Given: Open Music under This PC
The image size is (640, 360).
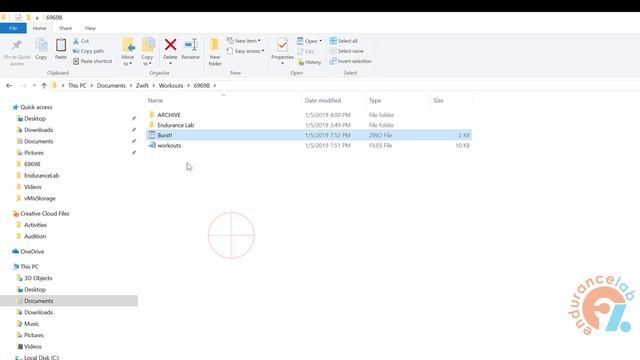Looking at the screenshot, I should [28, 324].
